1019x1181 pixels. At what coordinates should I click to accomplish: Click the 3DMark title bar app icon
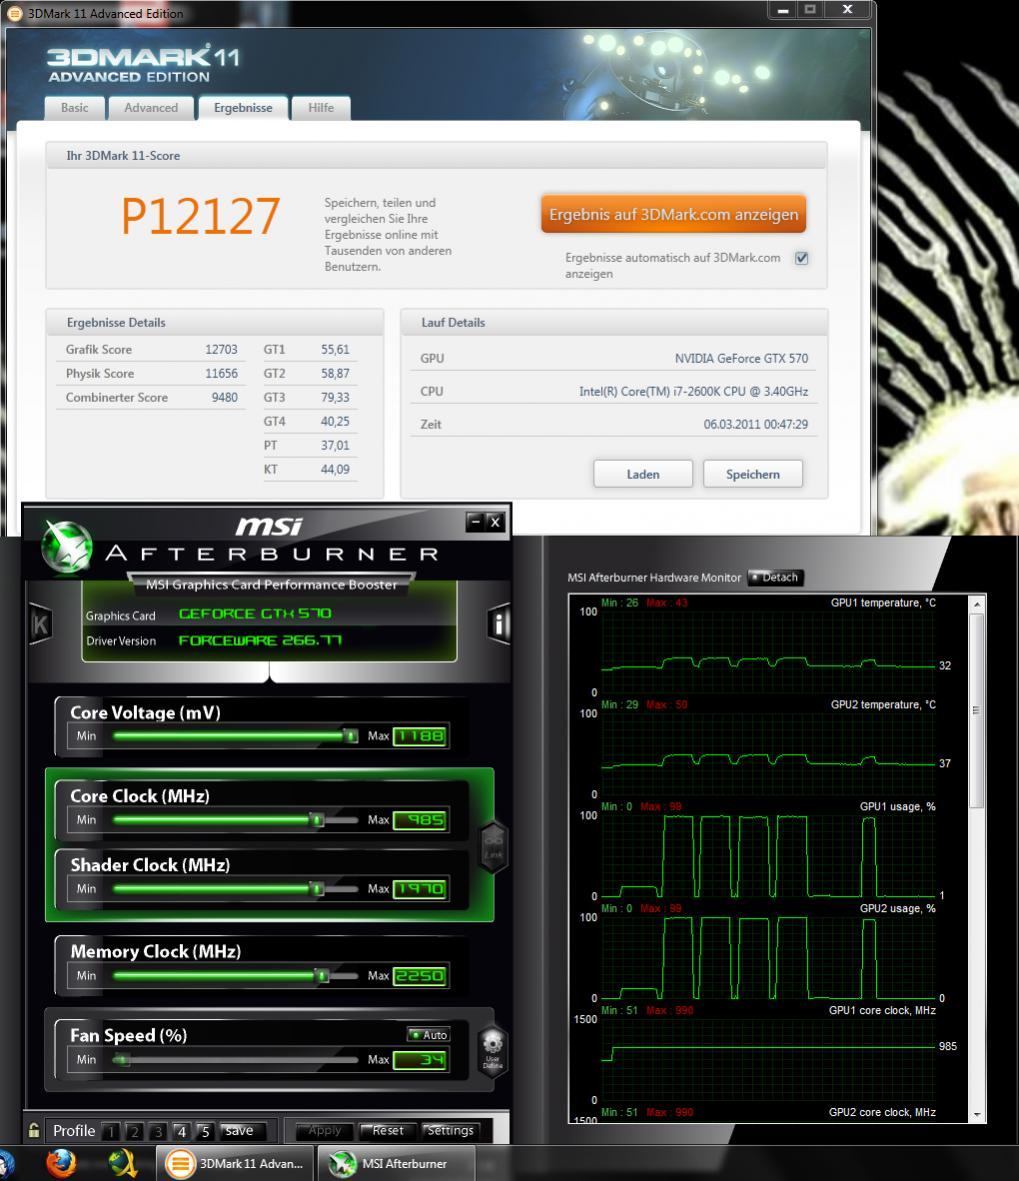point(14,14)
